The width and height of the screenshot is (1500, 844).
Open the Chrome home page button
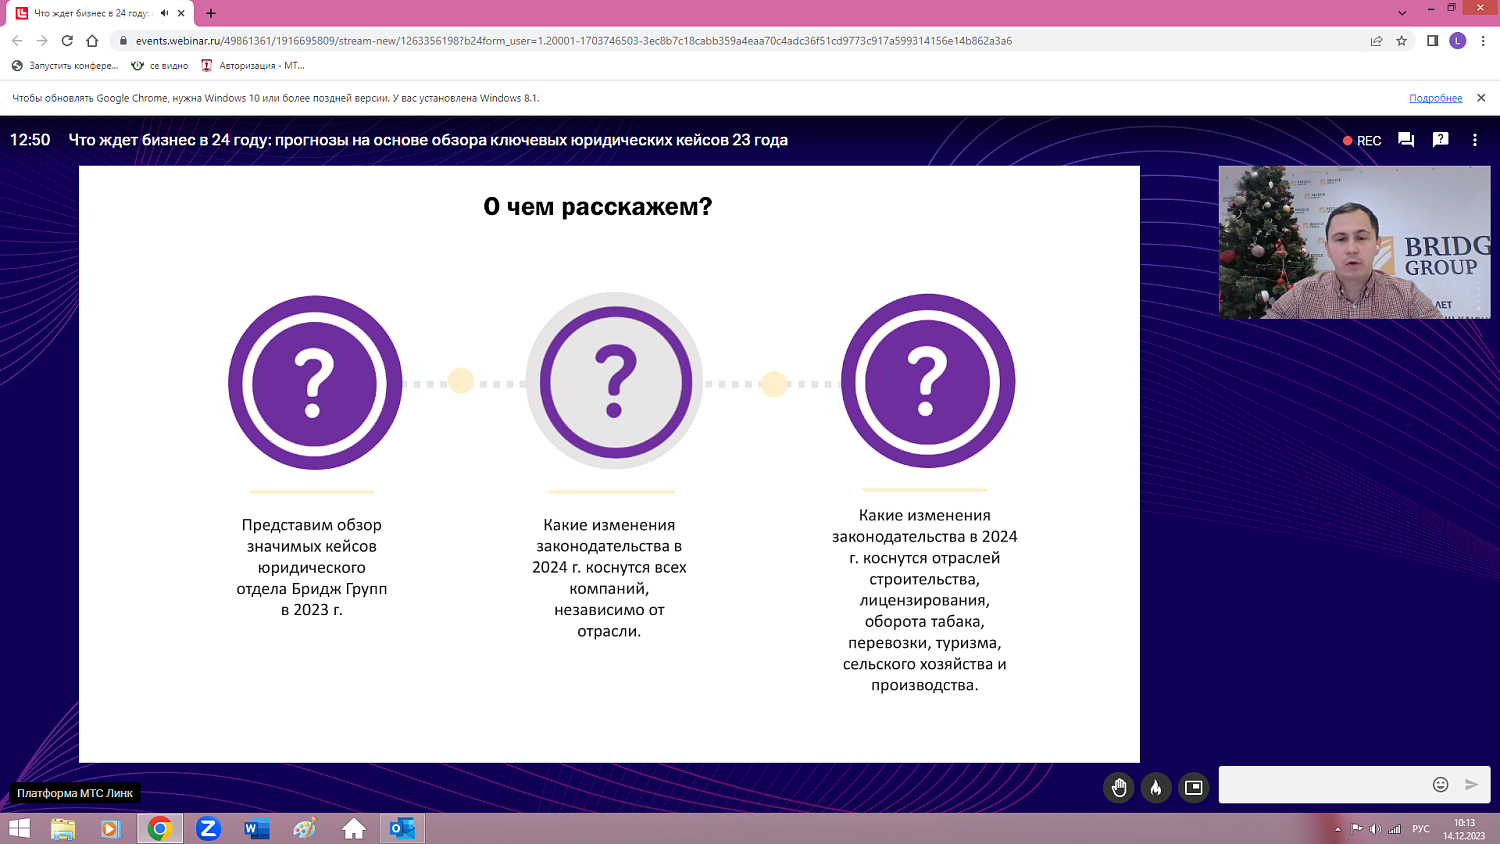click(x=92, y=41)
